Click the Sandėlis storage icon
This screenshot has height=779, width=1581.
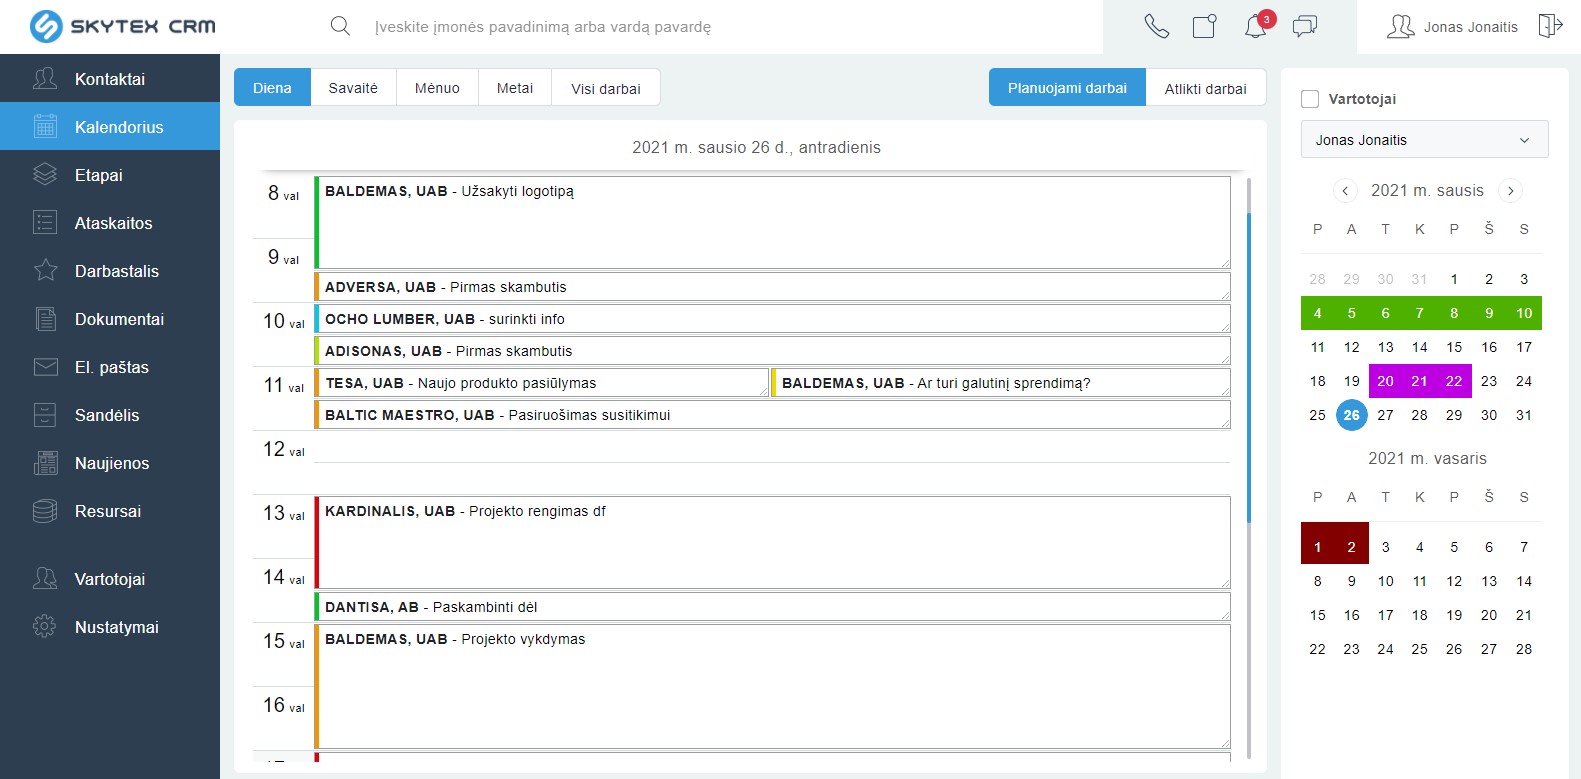pyautogui.click(x=45, y=414)
